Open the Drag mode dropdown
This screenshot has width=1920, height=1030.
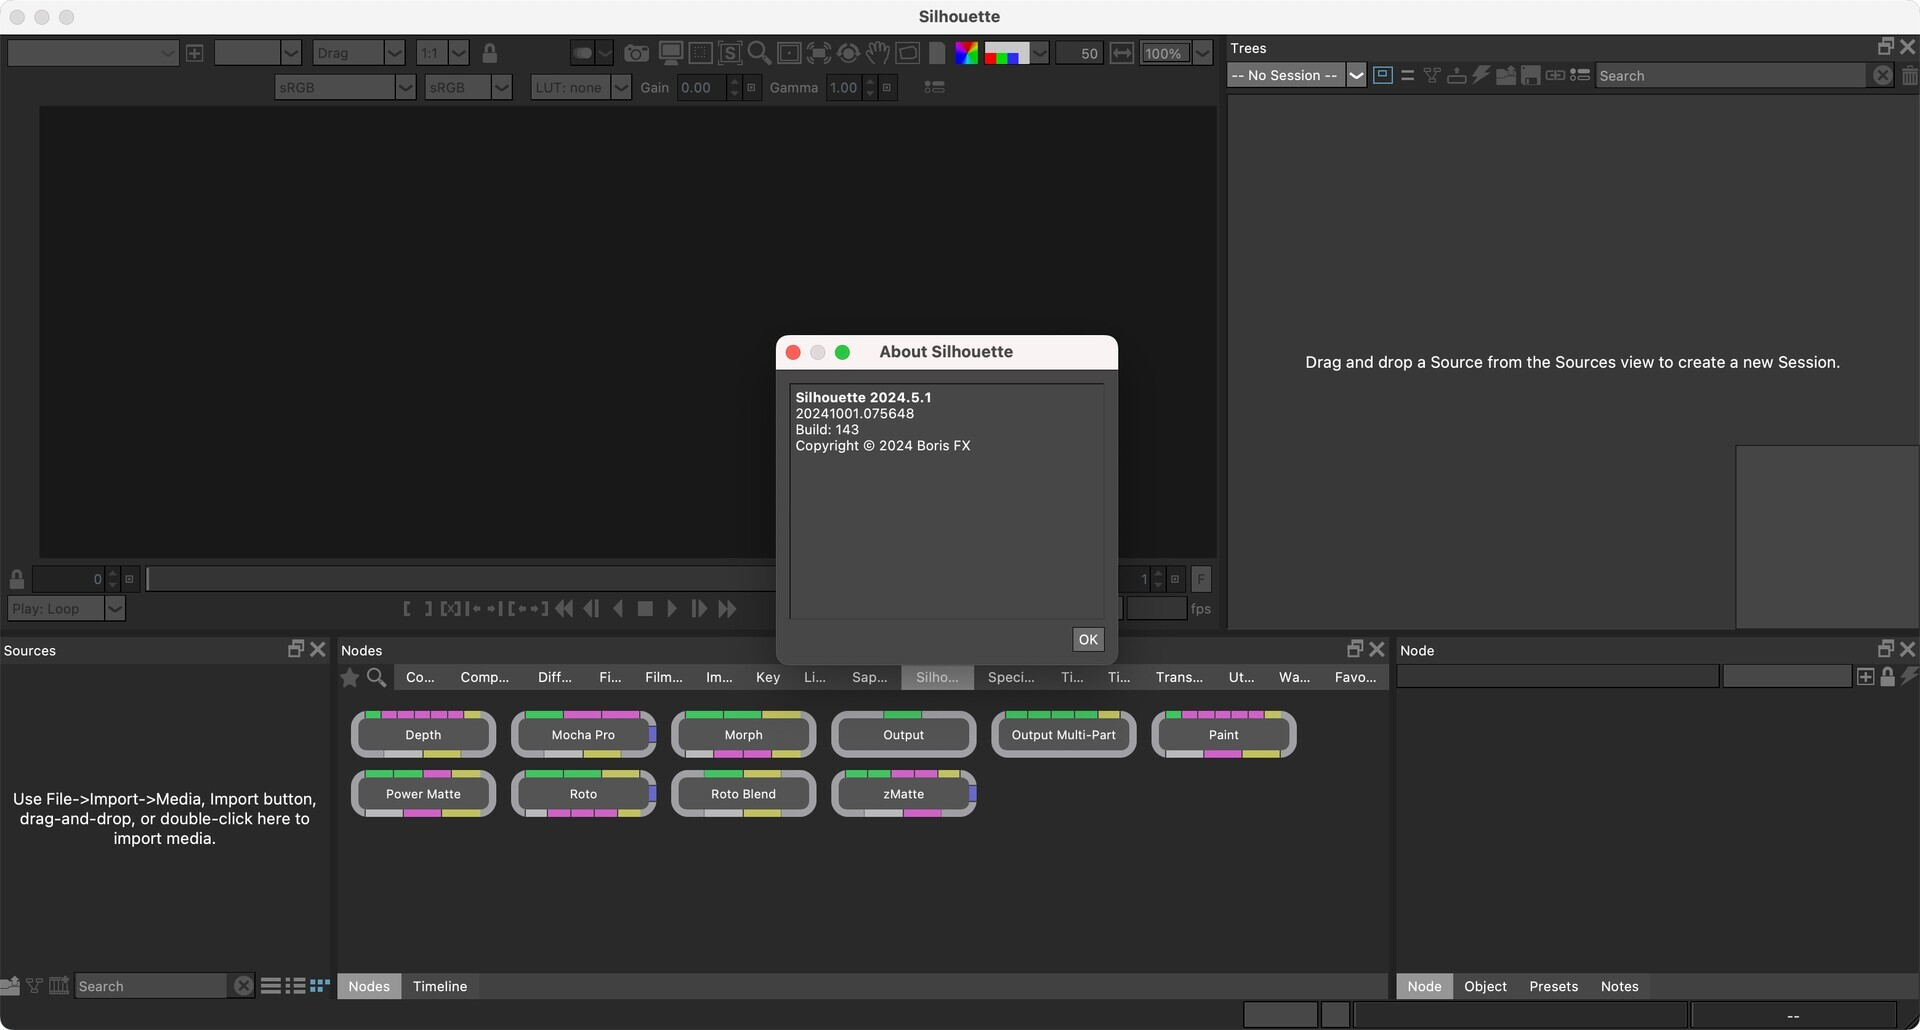pyautogui.click(x=358, y=53)
